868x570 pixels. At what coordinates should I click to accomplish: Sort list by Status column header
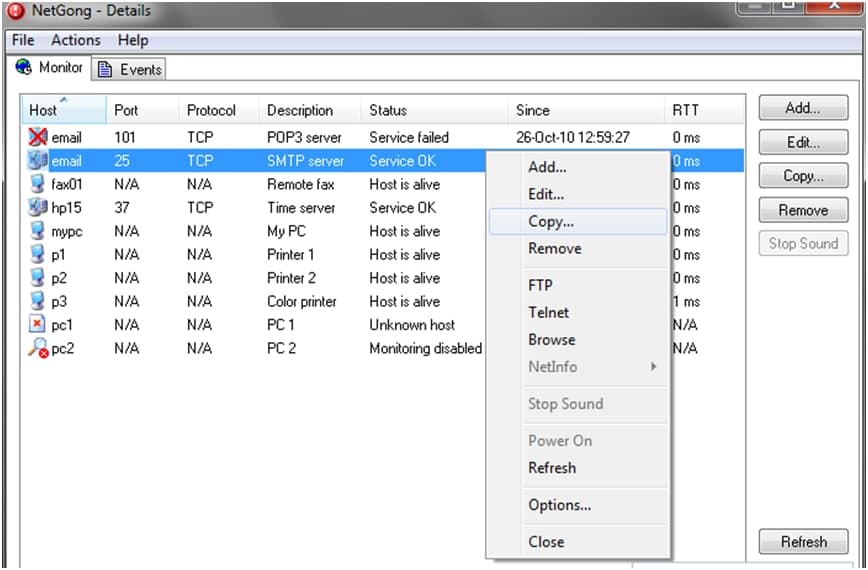point(435,110)
